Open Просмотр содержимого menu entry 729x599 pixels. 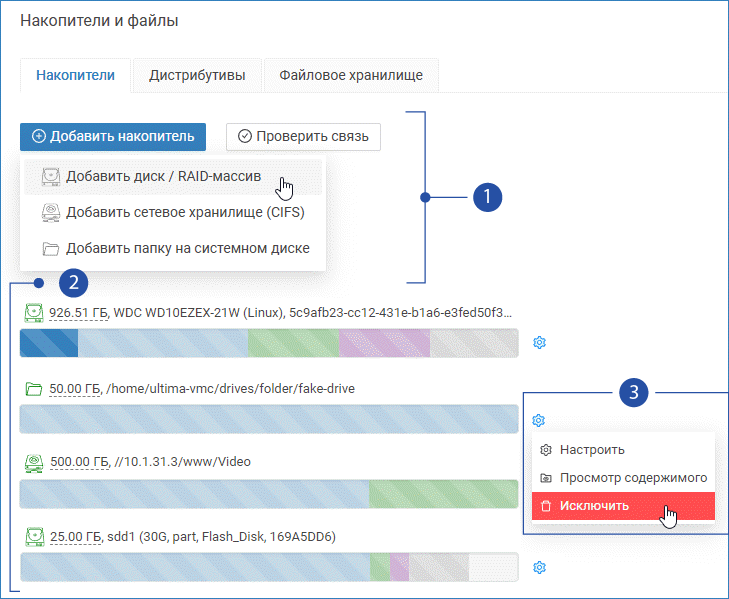click(x=632, y=477)
